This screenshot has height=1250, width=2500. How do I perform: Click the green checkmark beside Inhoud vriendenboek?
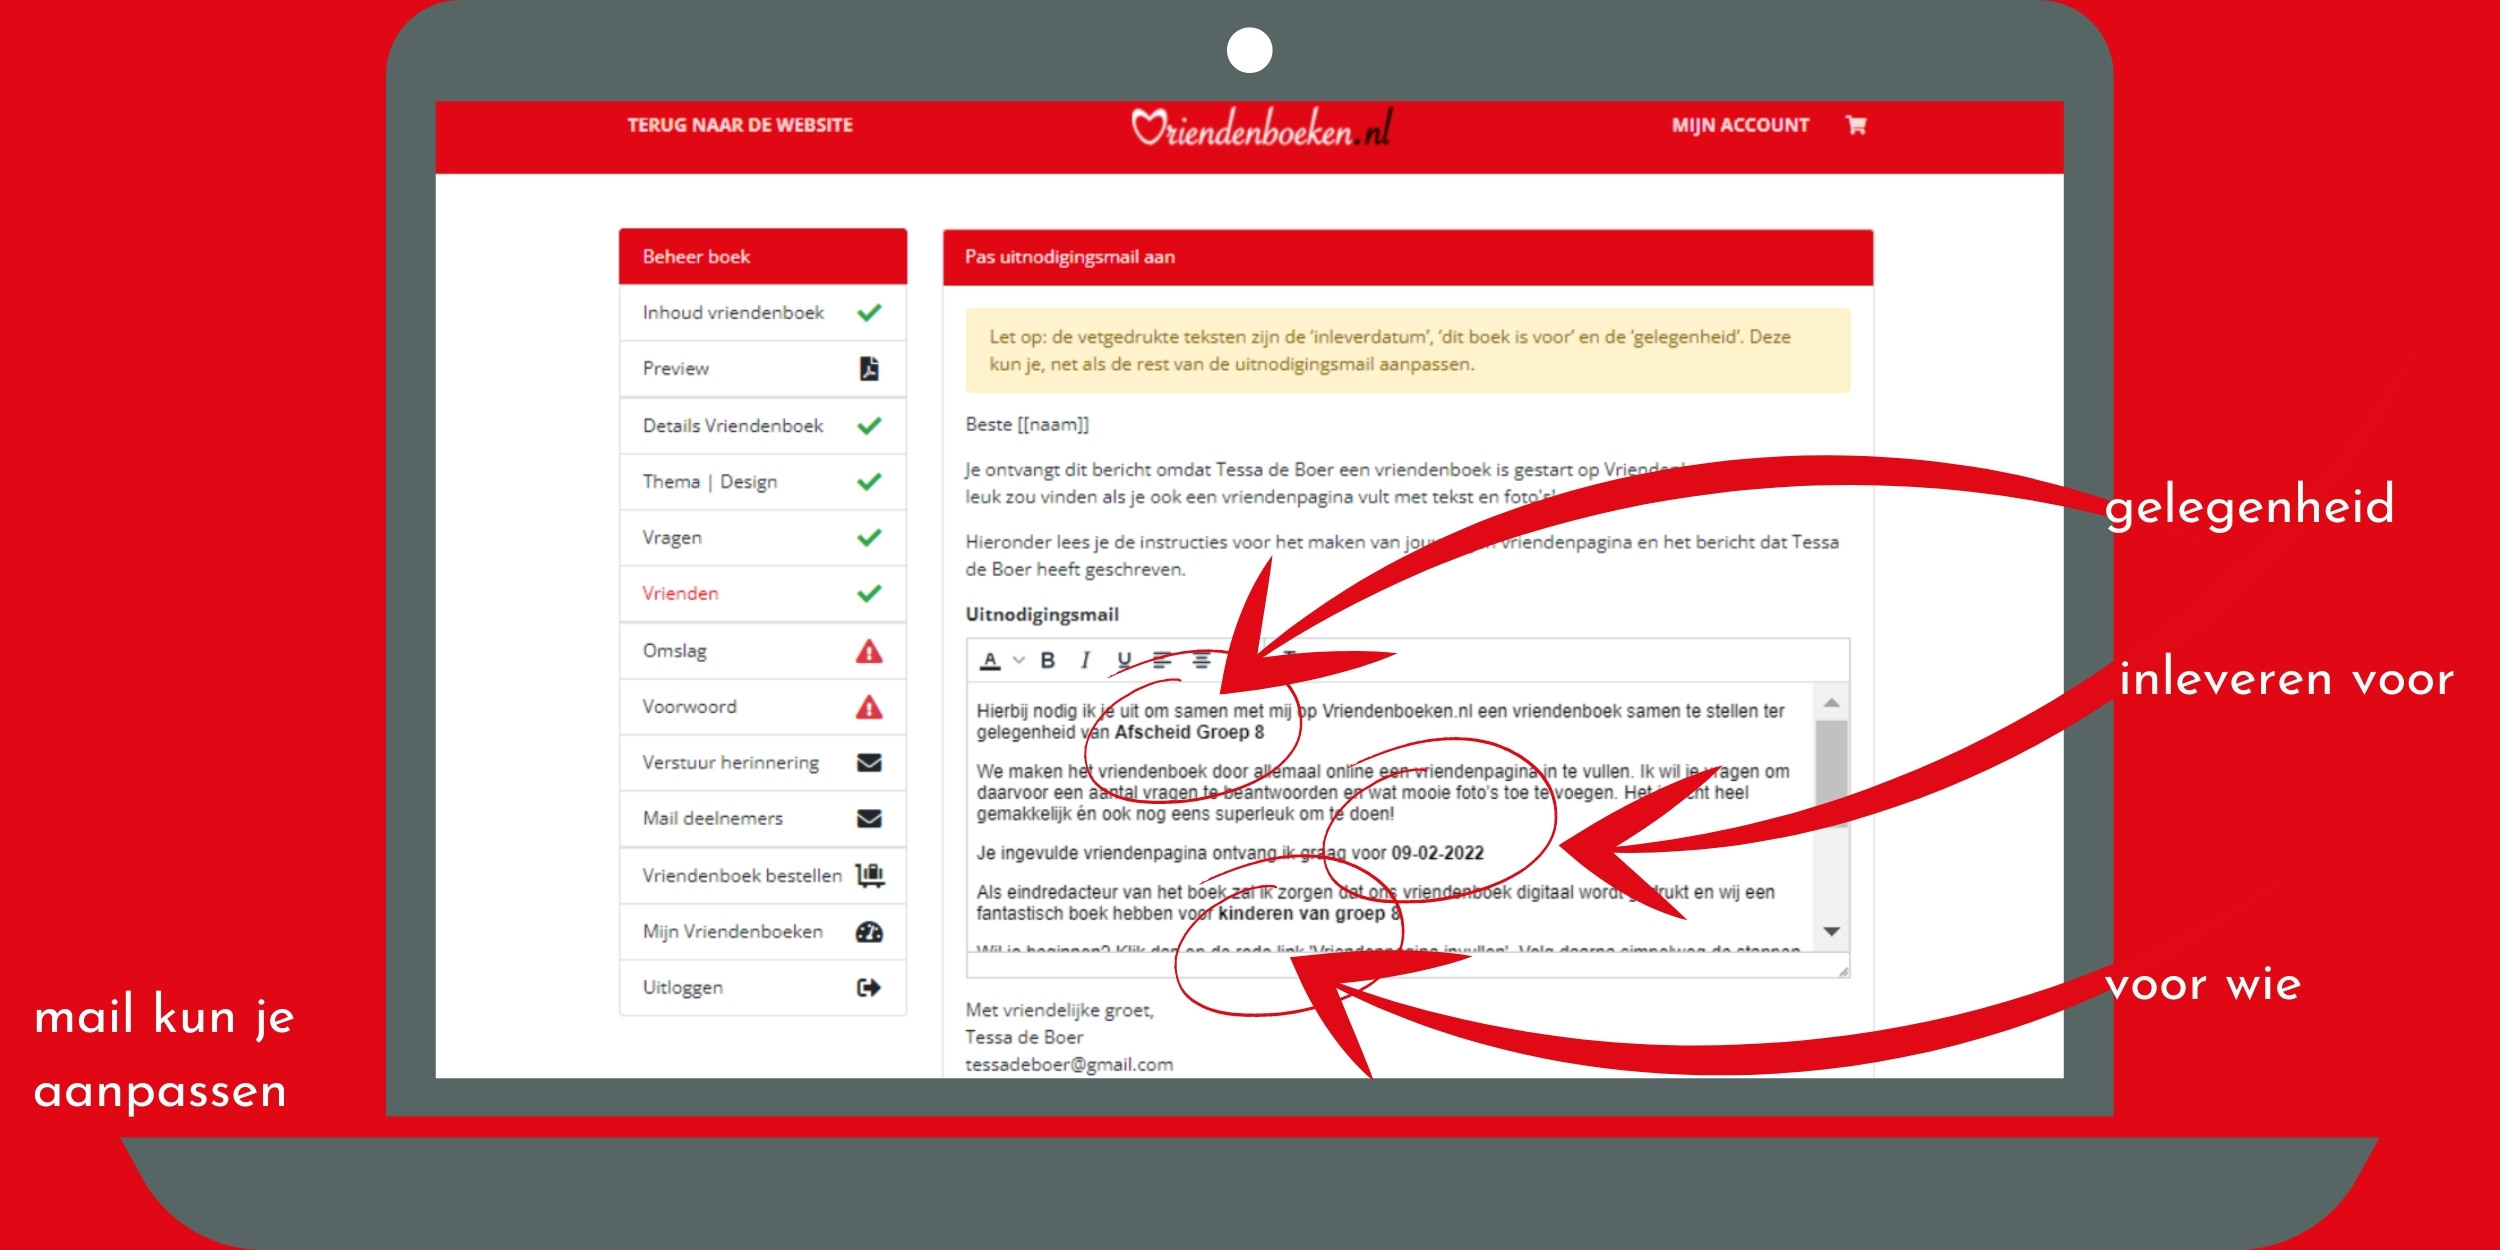pyautogui.click(x=869, y=313)
